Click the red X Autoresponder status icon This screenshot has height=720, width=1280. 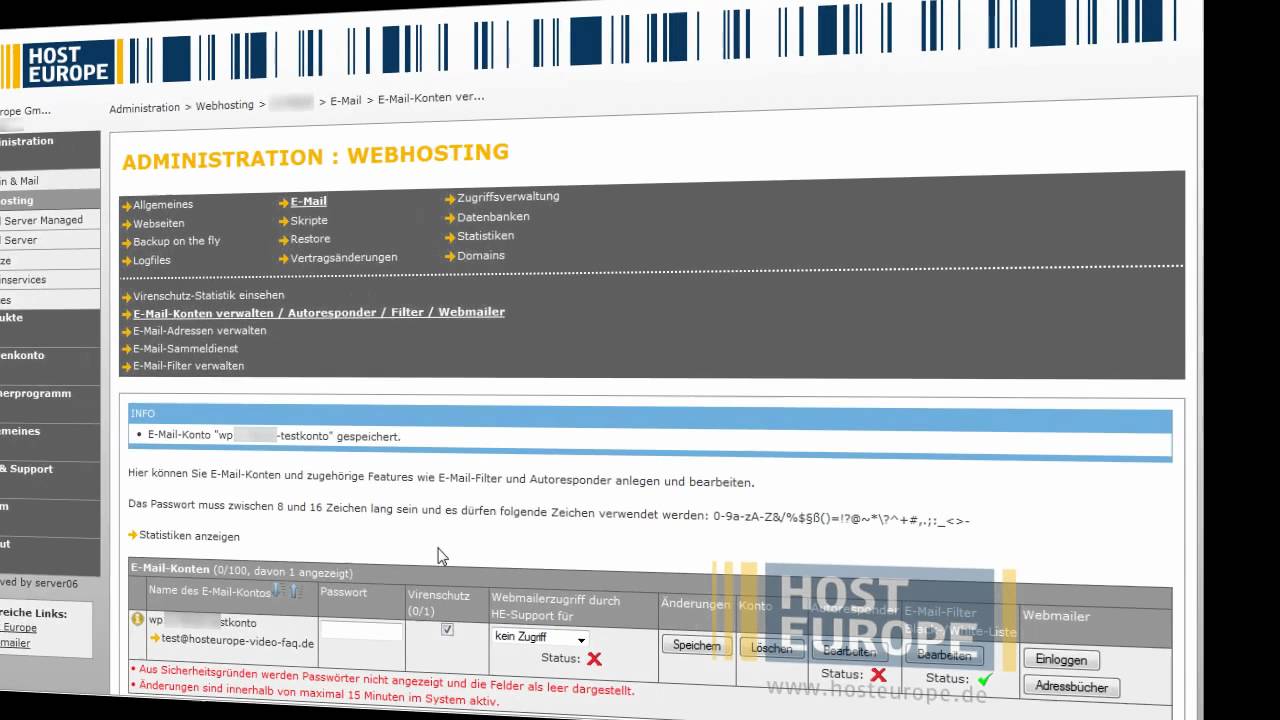(x=878, y=675)
